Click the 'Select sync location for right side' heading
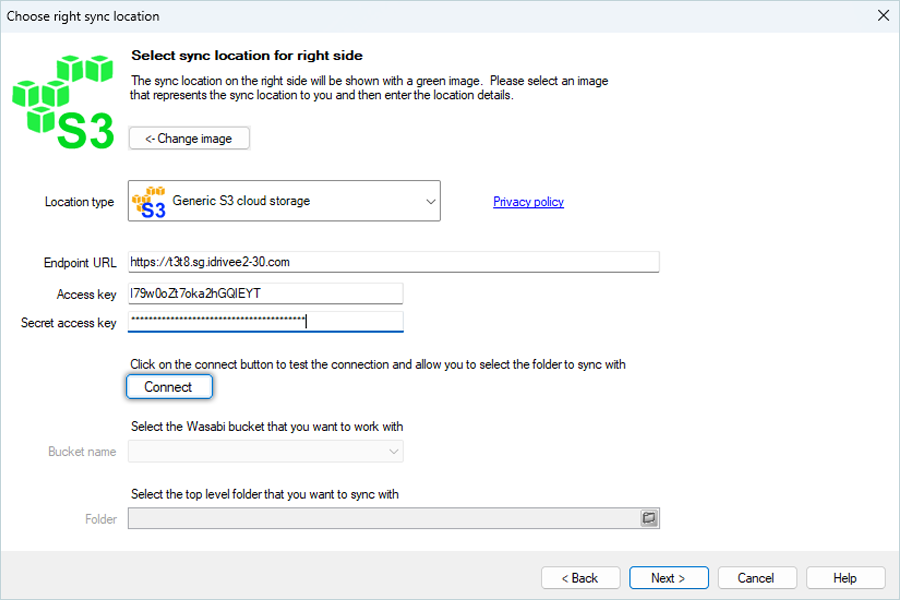Screen dimensions: 900x600 click(247, 56)
